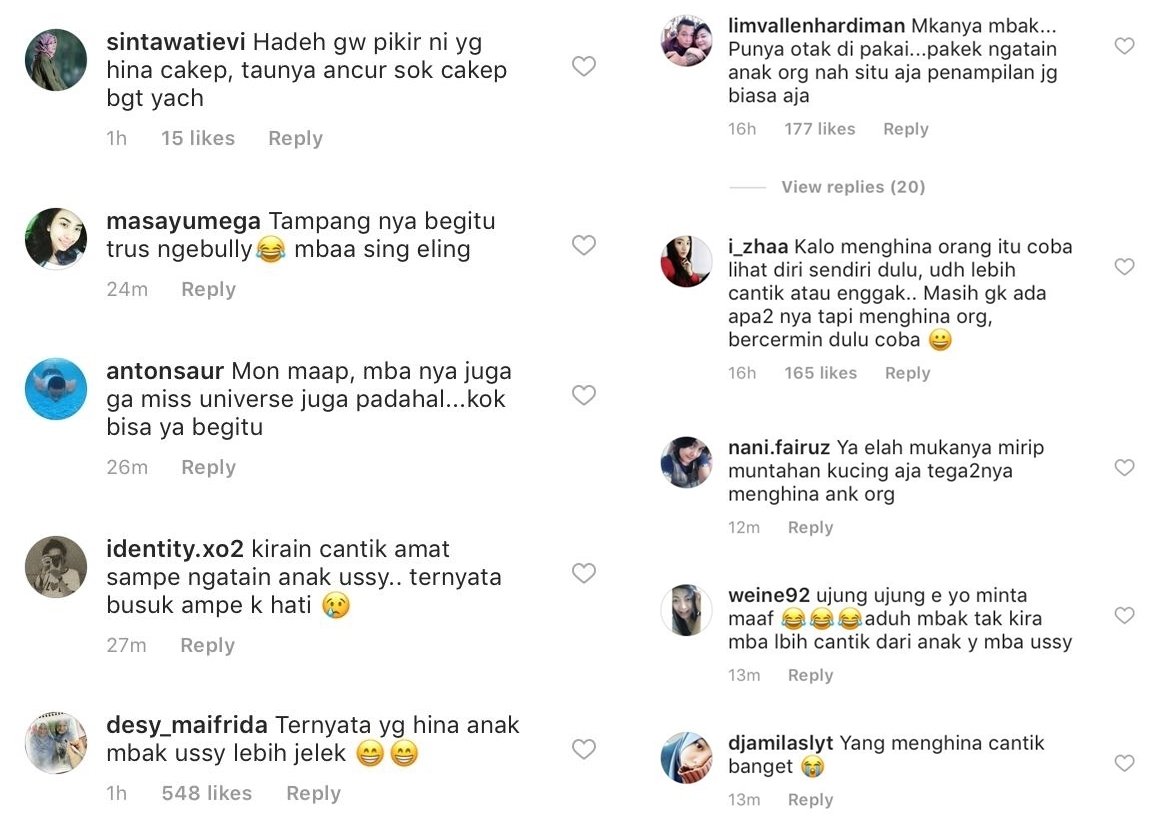The height and width of the screenshot is (826, 1171).
Task: Reply to desy_maifrida's comment
Action: (313, 793)
